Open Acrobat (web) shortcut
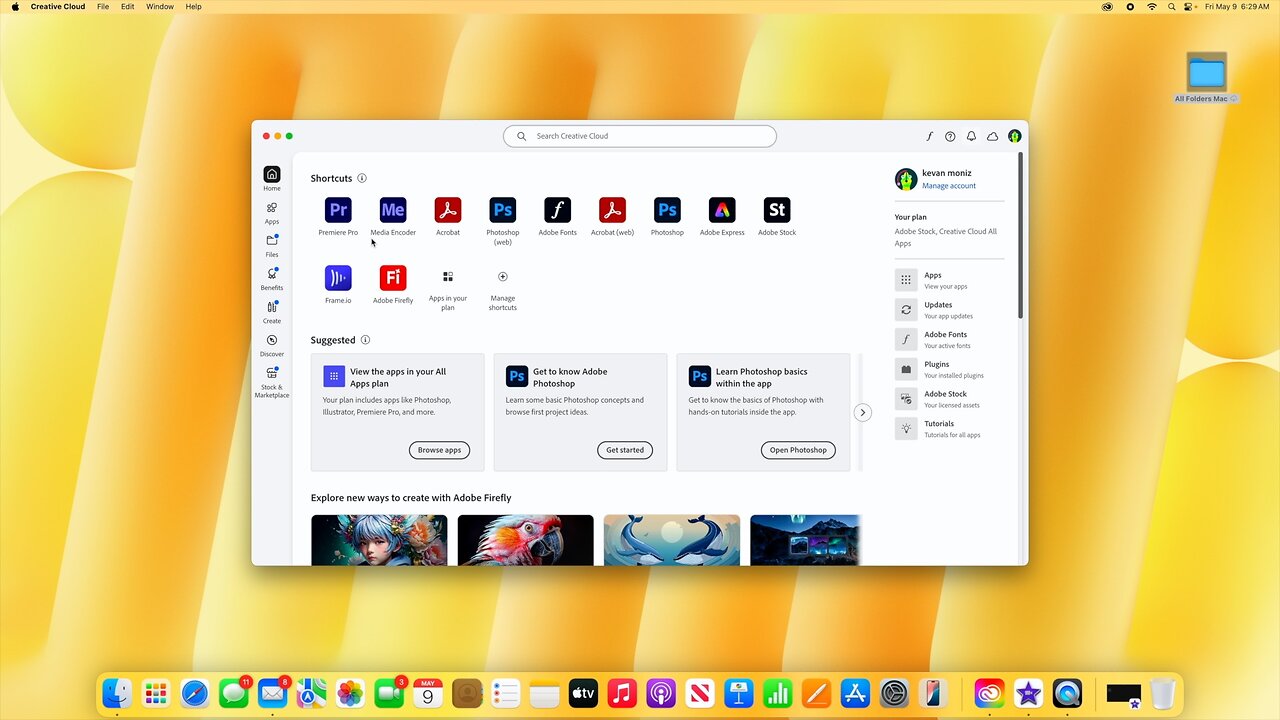This screenshot has width=1280, height=720. click(612, 210)
